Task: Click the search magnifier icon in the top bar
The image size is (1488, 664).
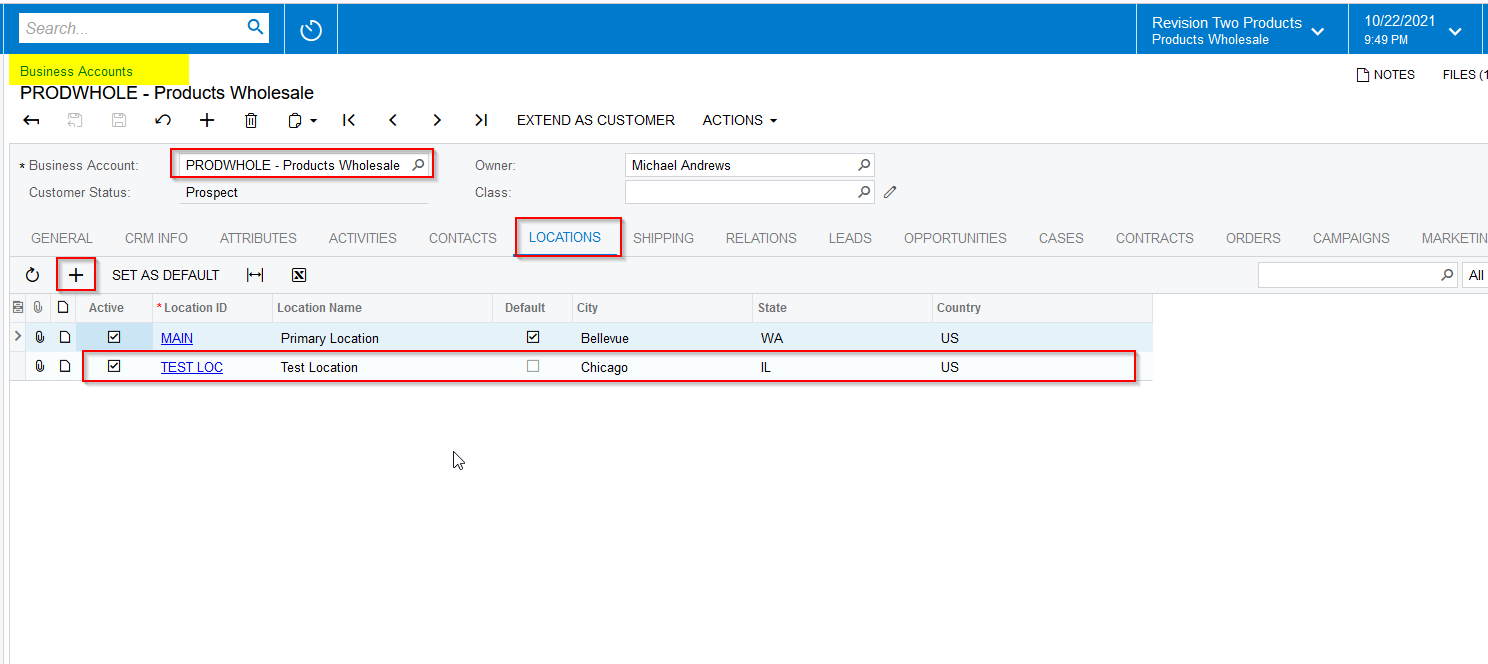Action: pos(255,27)
